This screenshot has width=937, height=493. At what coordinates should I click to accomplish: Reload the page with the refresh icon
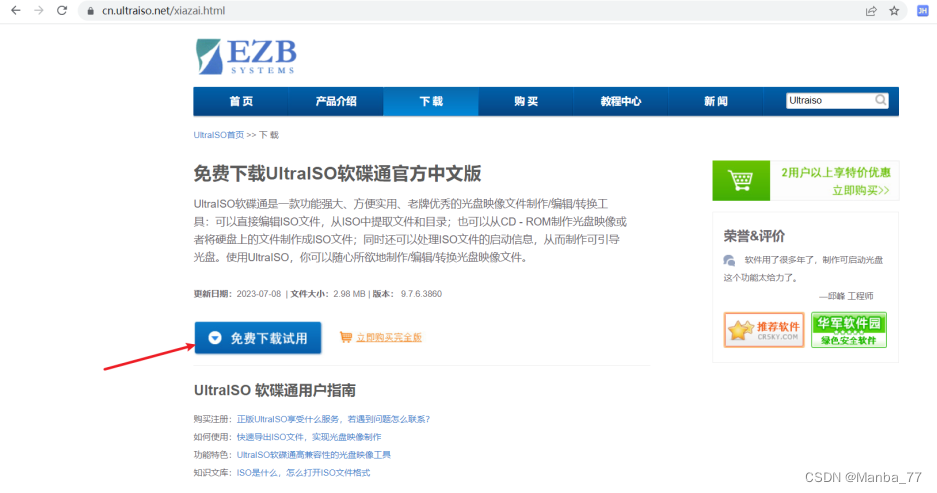tap(62, 11)
